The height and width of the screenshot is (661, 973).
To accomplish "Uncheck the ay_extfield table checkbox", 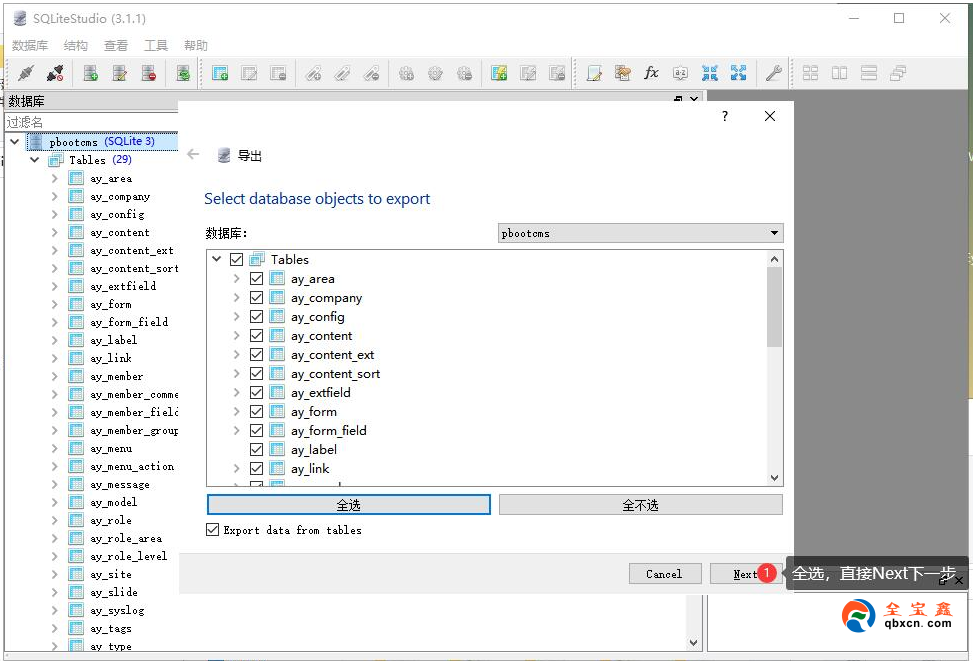I will click(256, 393).
